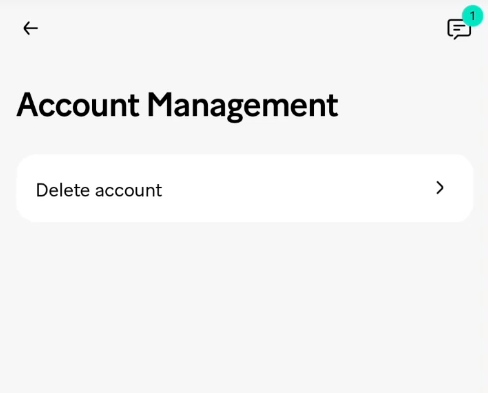
Task: Navigate back from Account Management page
Action: tap(30, 28)
